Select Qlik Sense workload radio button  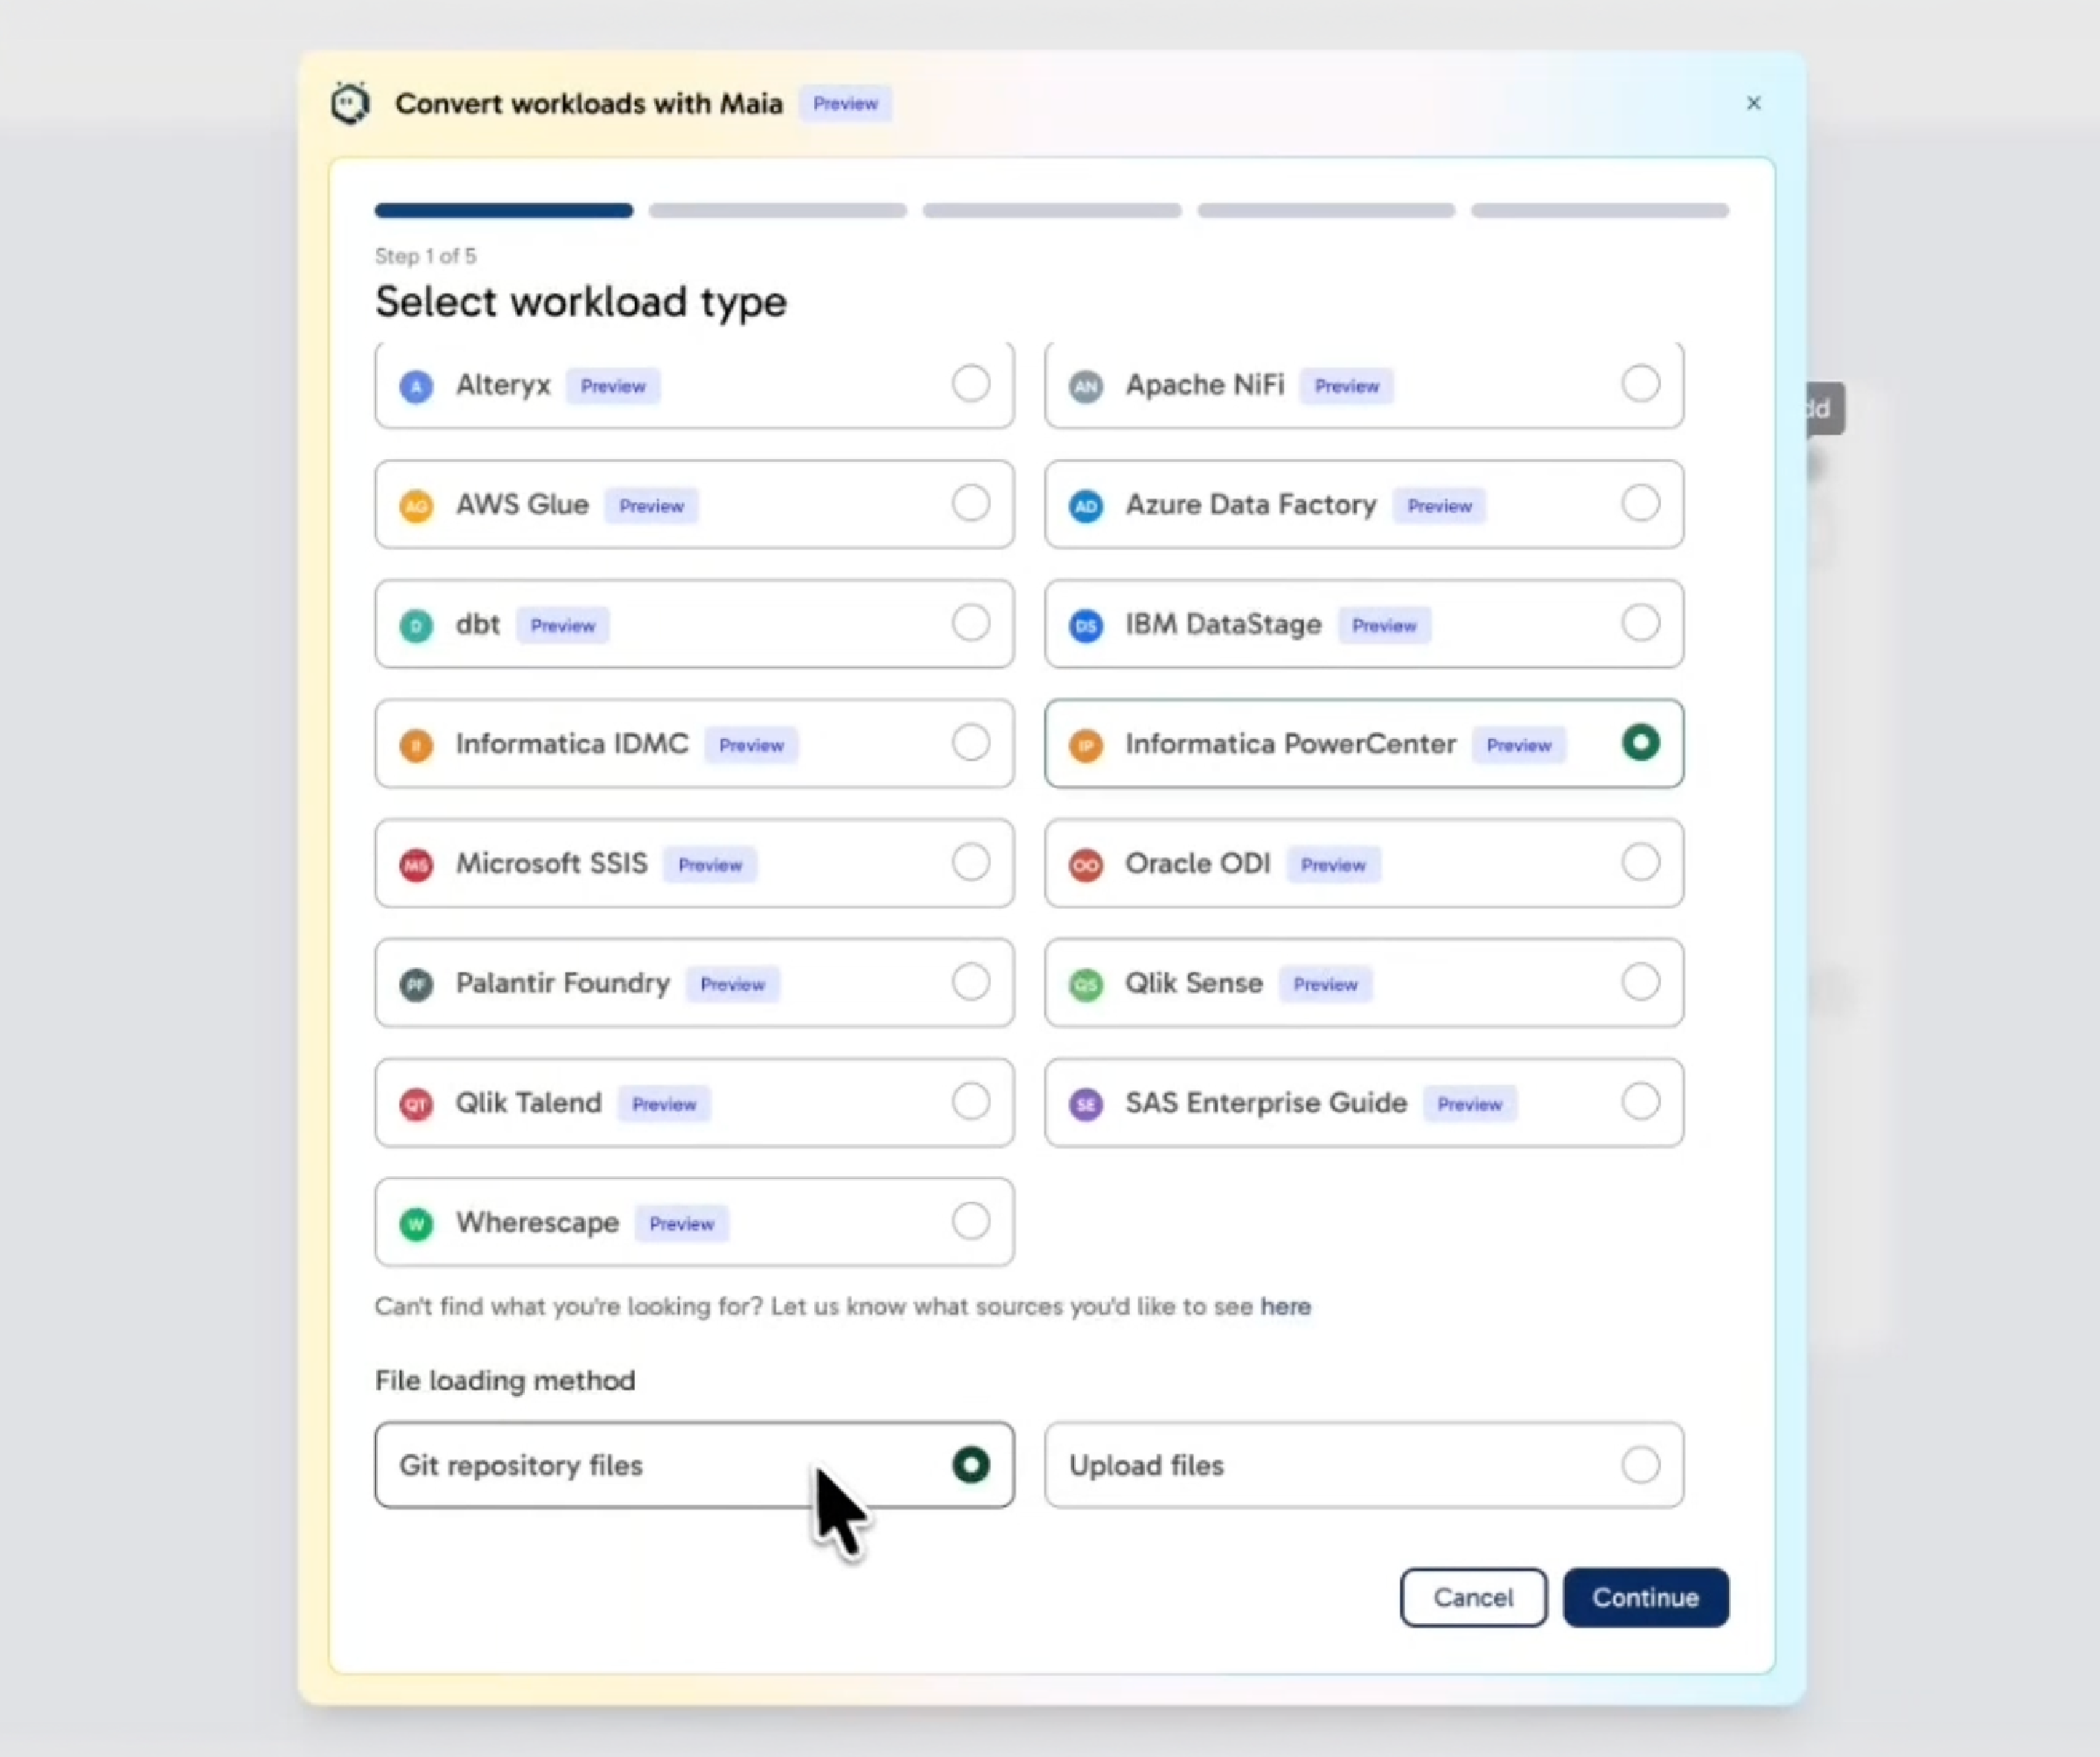[1640, 982]
